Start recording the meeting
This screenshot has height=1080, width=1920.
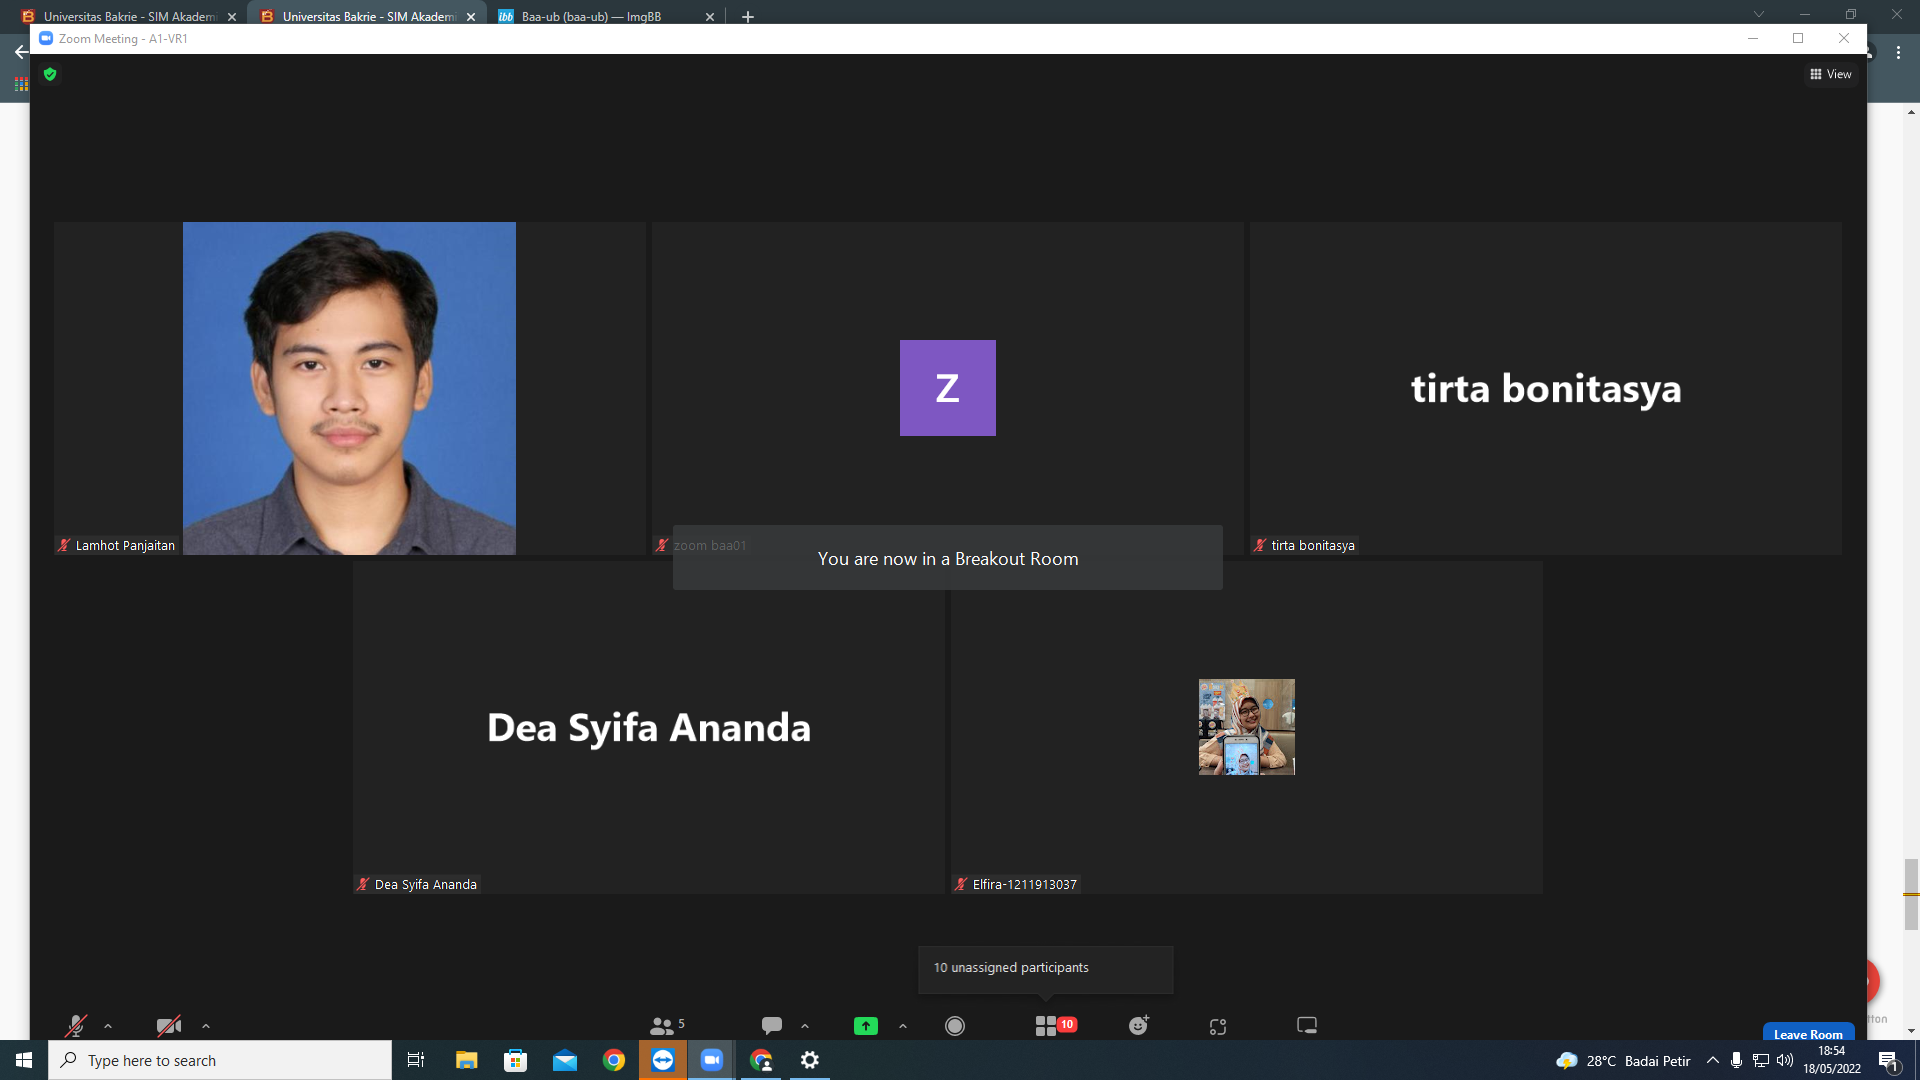[x=955, y=1026]
